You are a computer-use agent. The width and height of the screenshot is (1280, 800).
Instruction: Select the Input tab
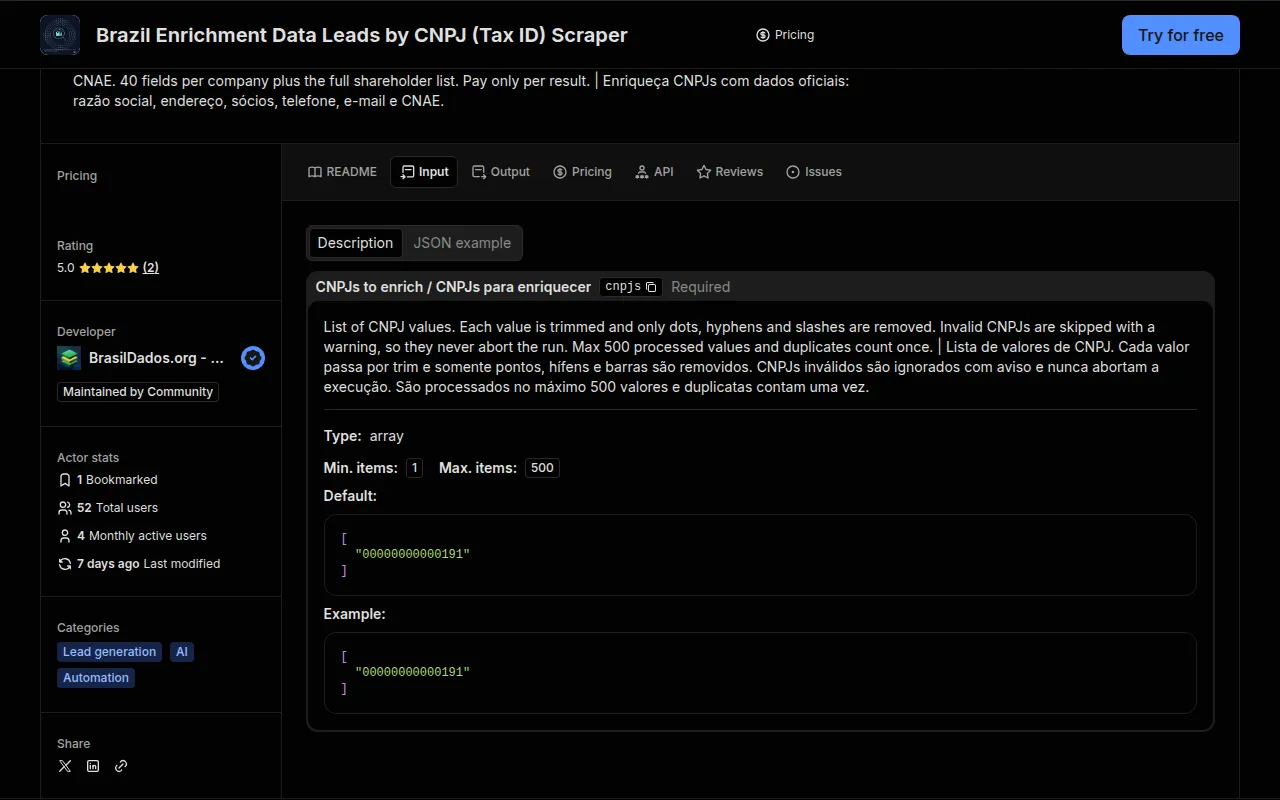point(424,172)
